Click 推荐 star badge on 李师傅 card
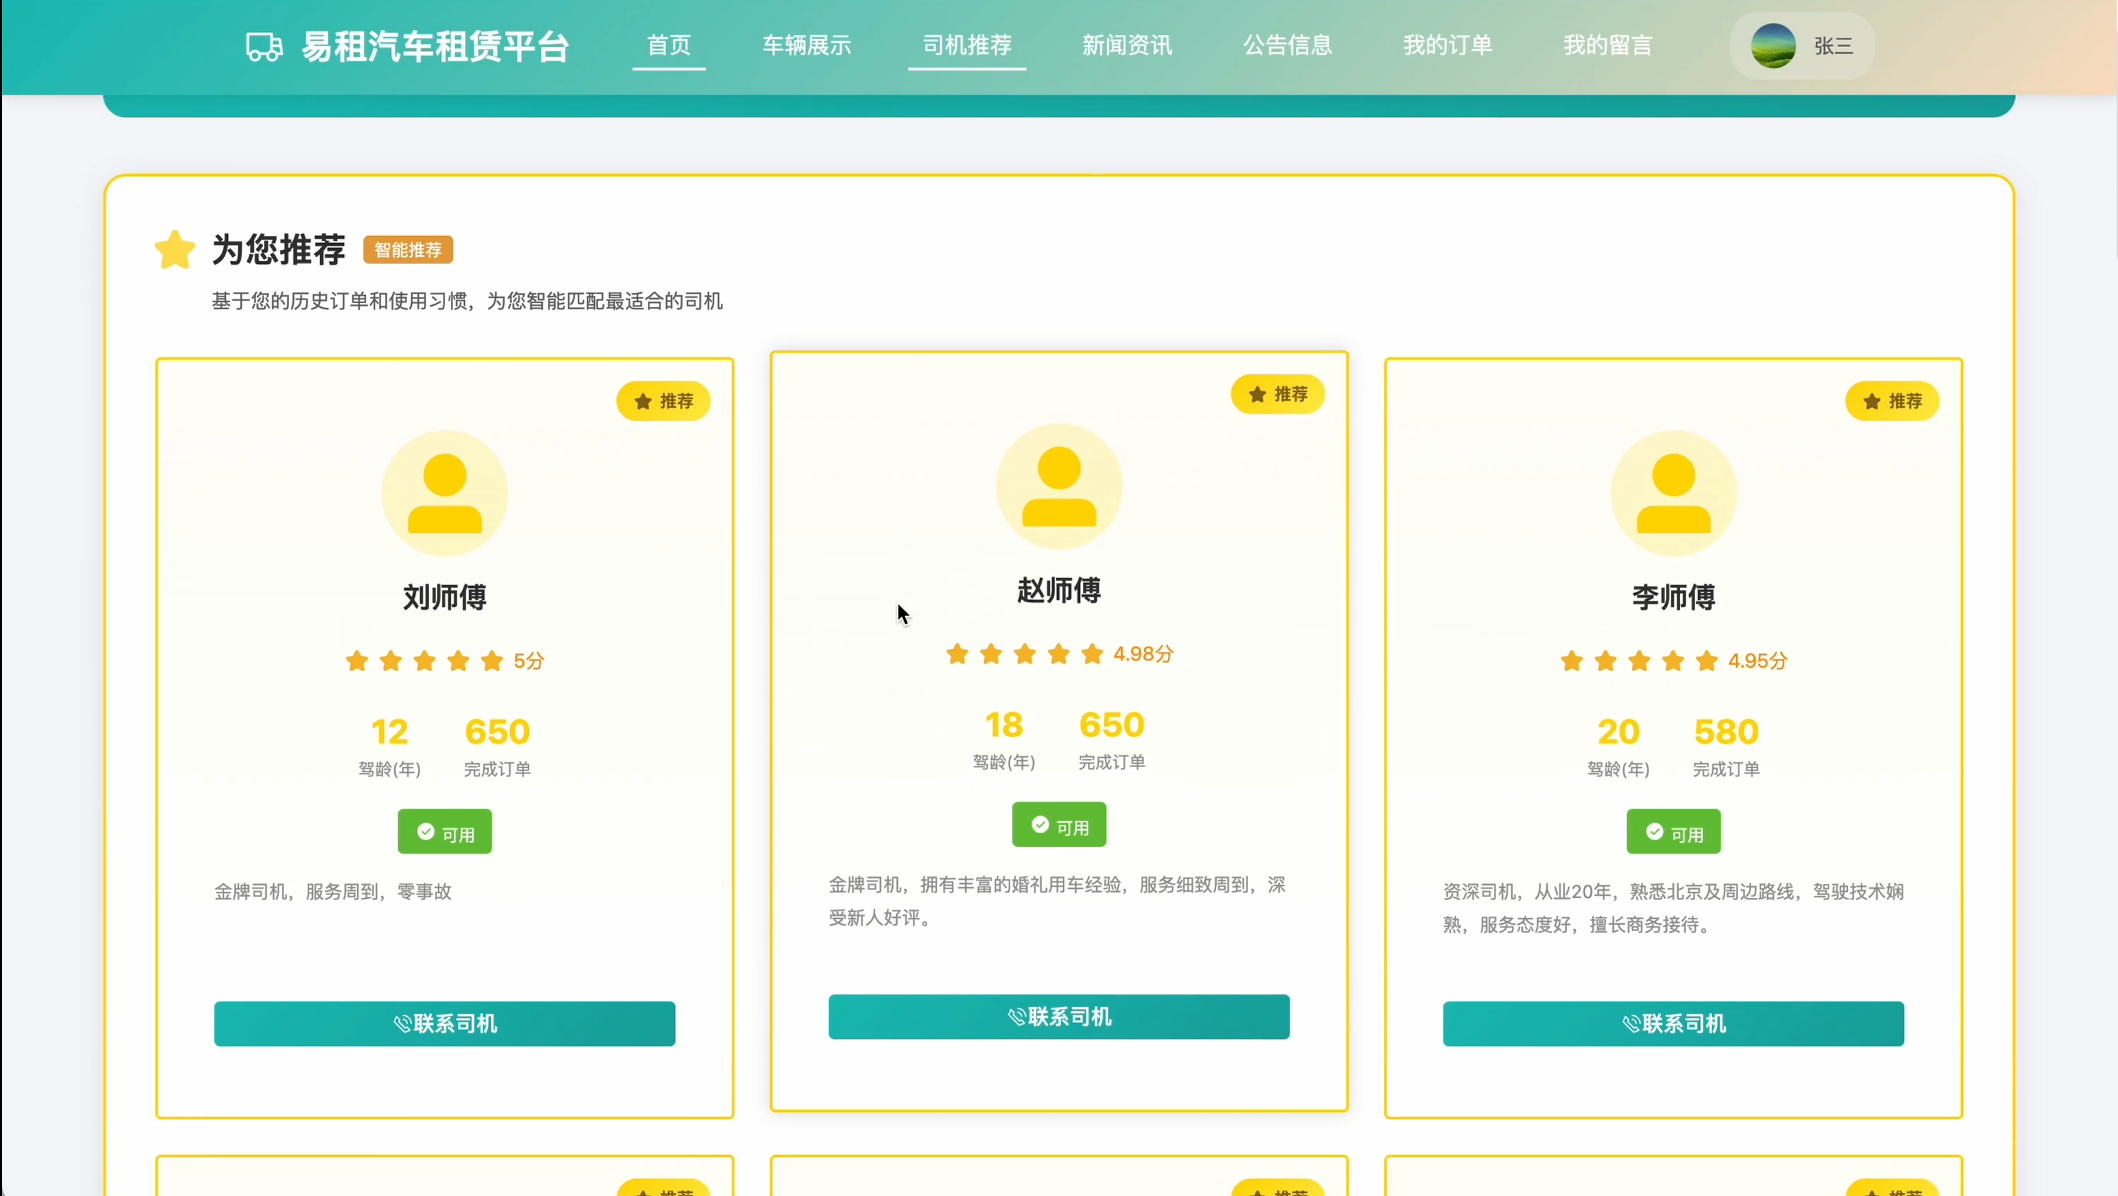2118x1196 pixels. [x=1891, y=401]
